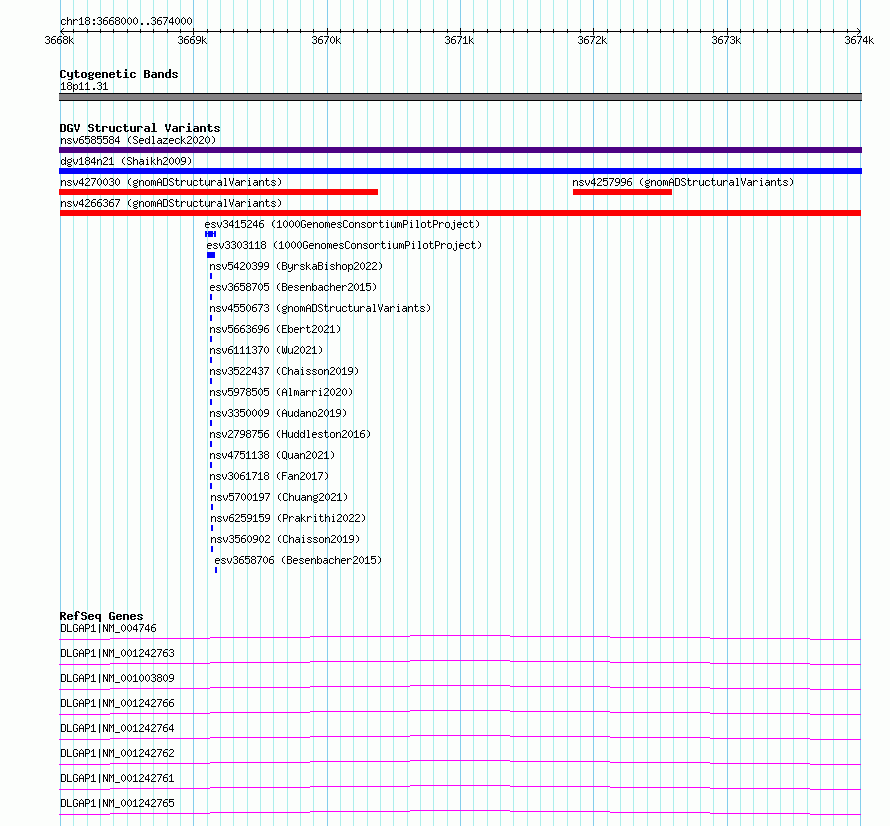
Task: Click the 3669k ruler tick label
Action: click(x=192, y=40)
